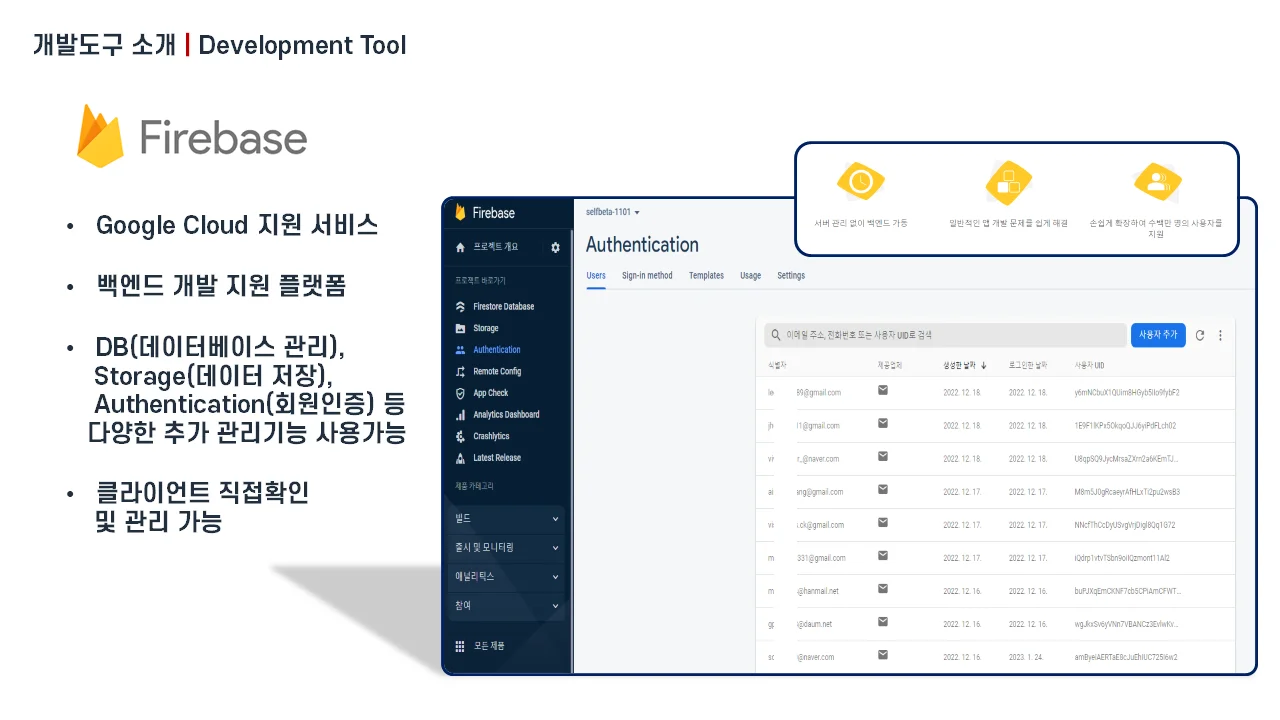The width and height of the screenshot is (1280, 720).
Task: Click the ang@gmail.com identifier
Action: pos(820,492)
